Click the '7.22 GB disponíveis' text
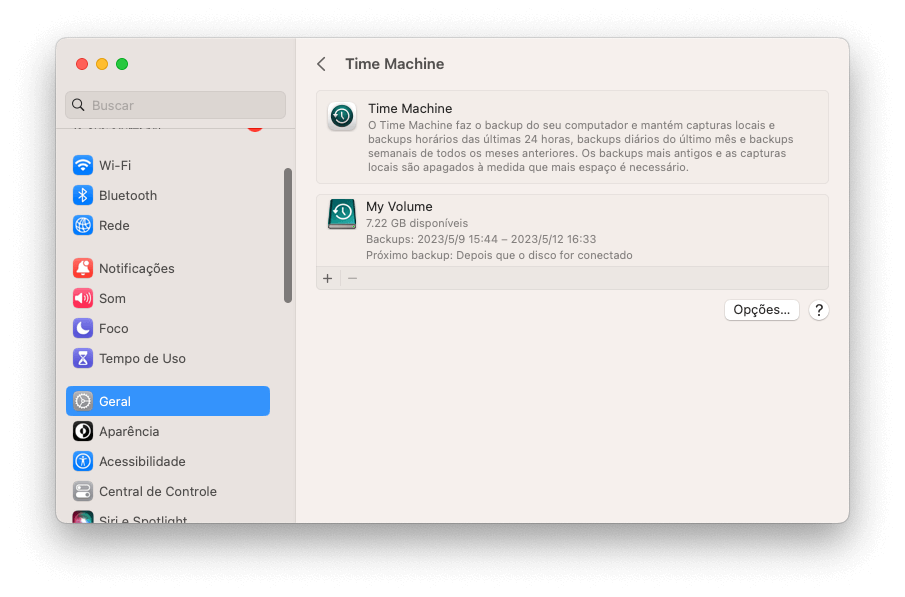 (417, 223)
